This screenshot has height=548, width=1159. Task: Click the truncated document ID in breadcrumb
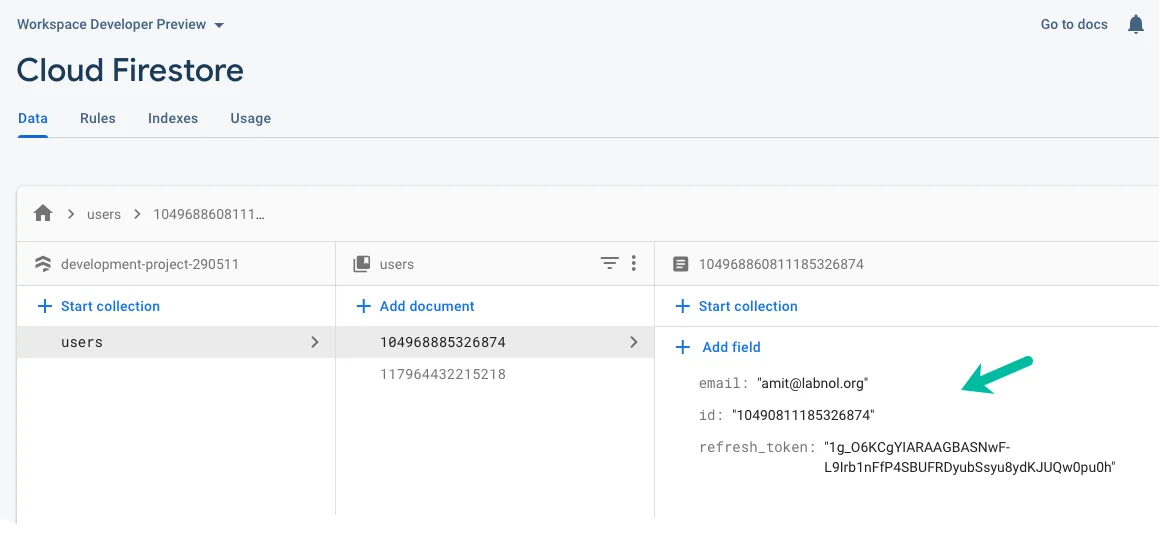tap(208, 214)
